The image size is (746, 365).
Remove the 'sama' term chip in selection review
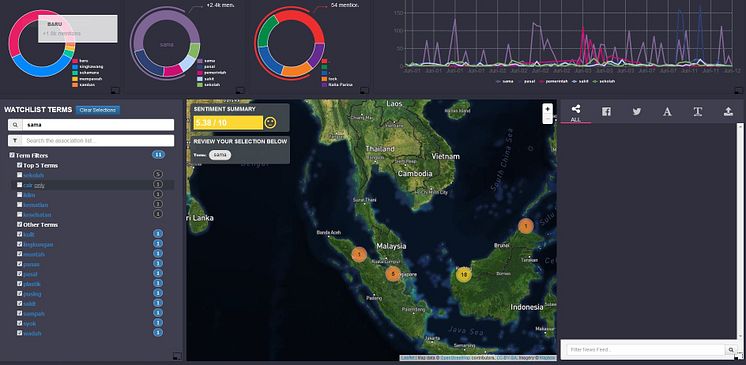click(x=220, y=155)
